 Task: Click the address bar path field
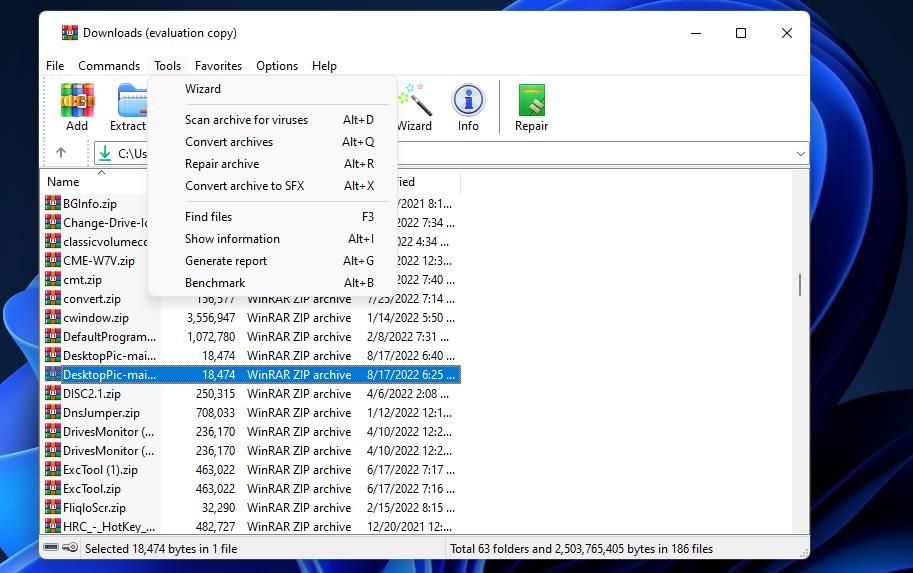tap(451, 154)
